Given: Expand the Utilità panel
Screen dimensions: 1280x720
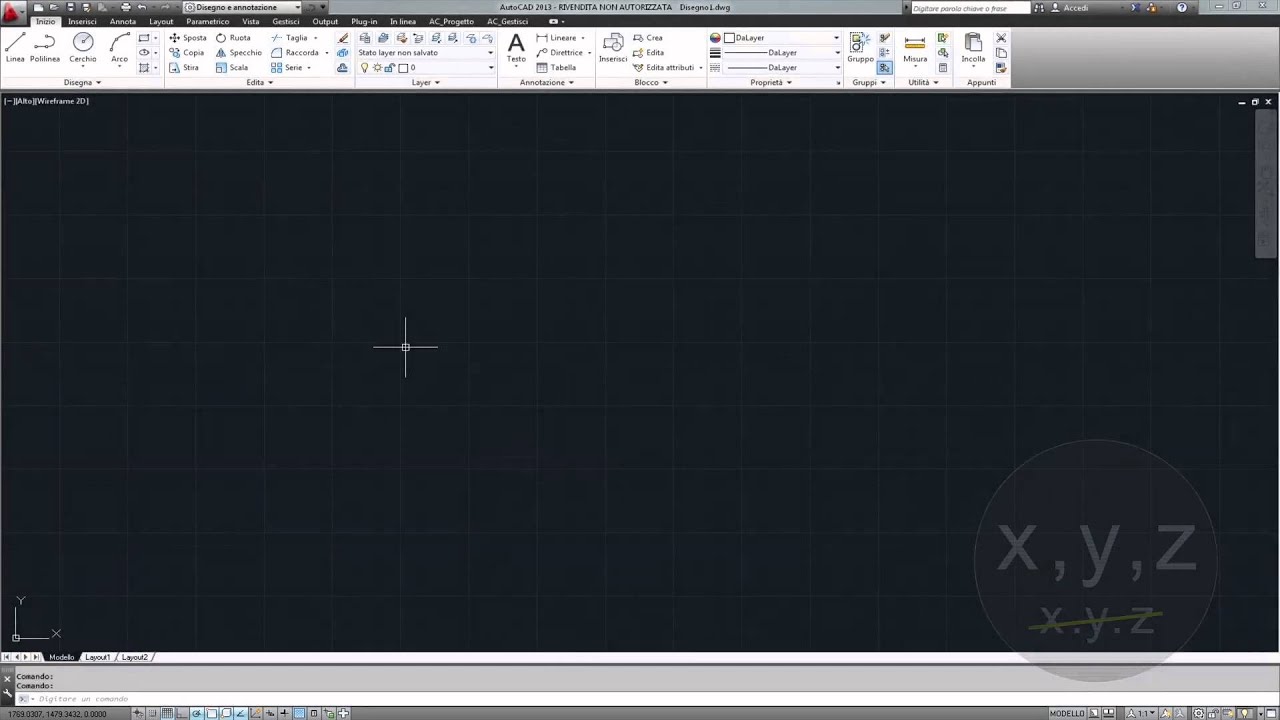Looking at the screenshot, I should tap(923, 82).
